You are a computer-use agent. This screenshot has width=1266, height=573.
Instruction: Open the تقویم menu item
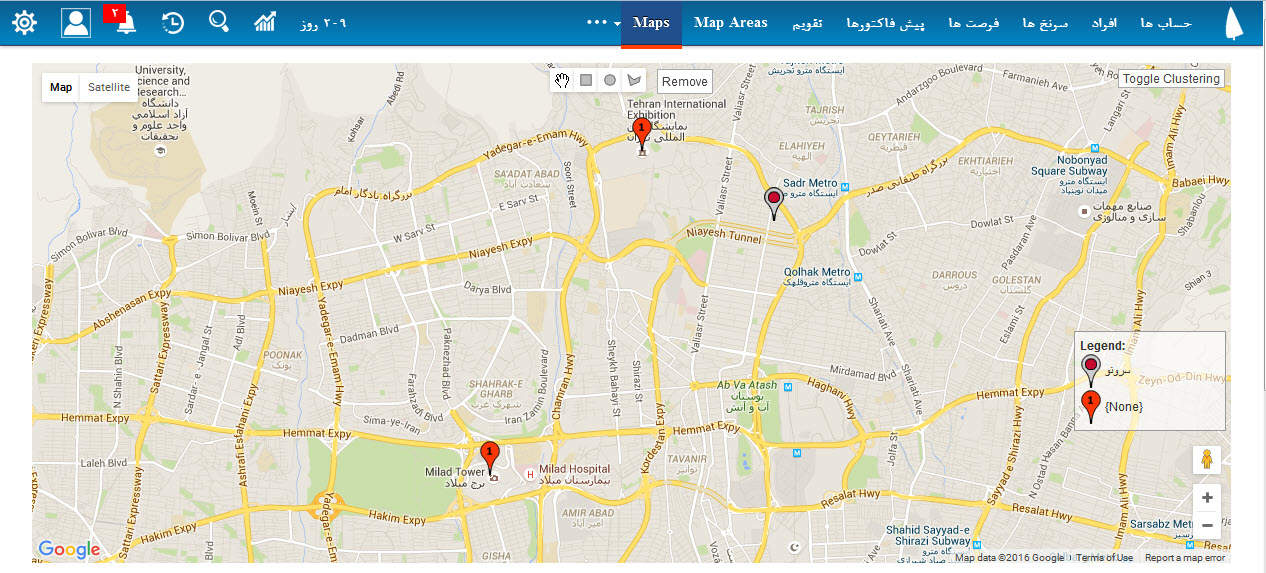[807, 23]
